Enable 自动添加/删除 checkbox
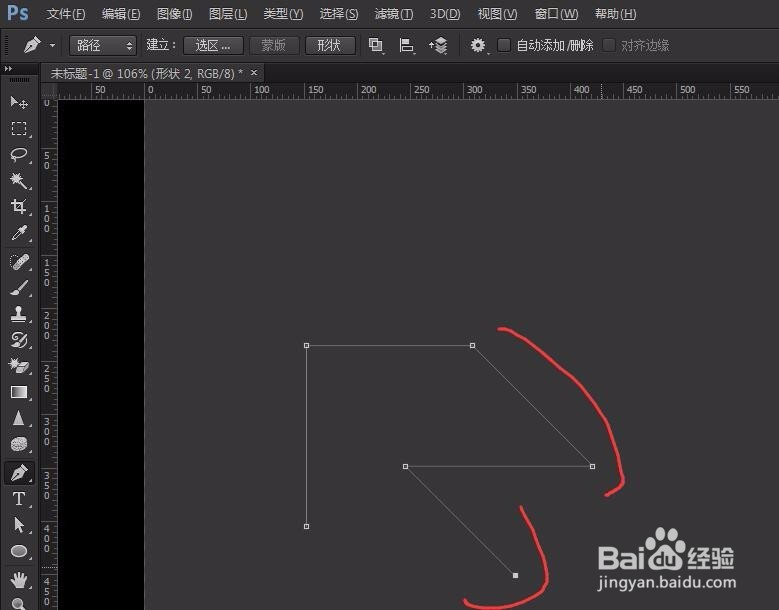This screenshot has height=610, width=779. pos(504,45)
